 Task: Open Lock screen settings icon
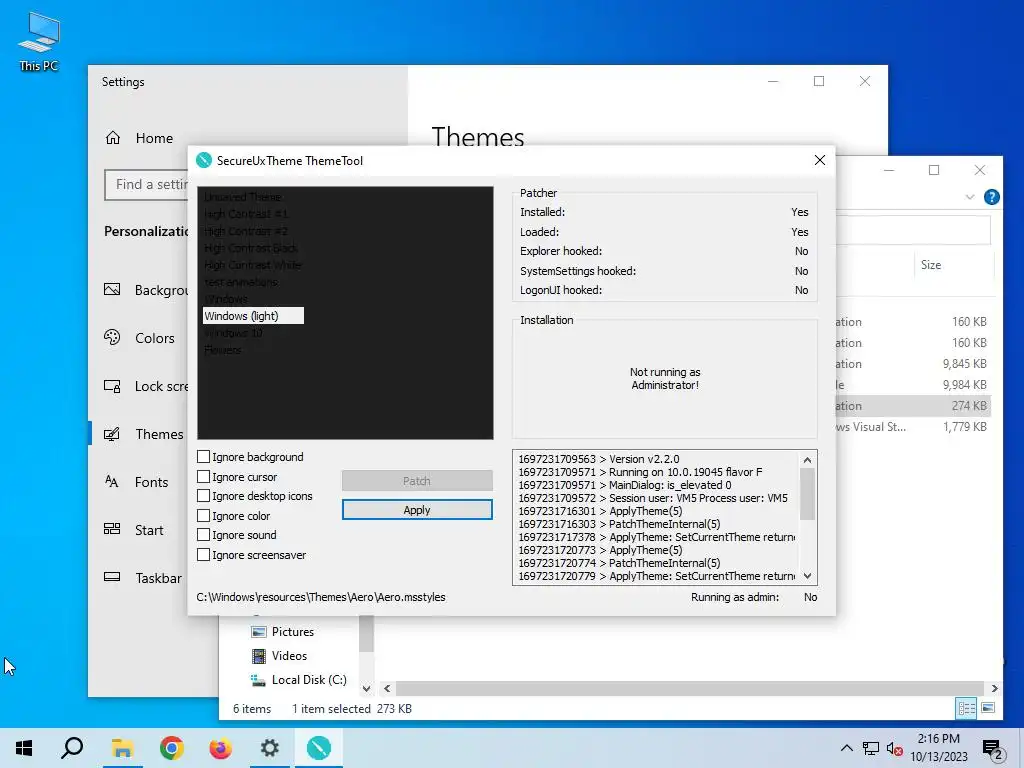coord(112,386)
